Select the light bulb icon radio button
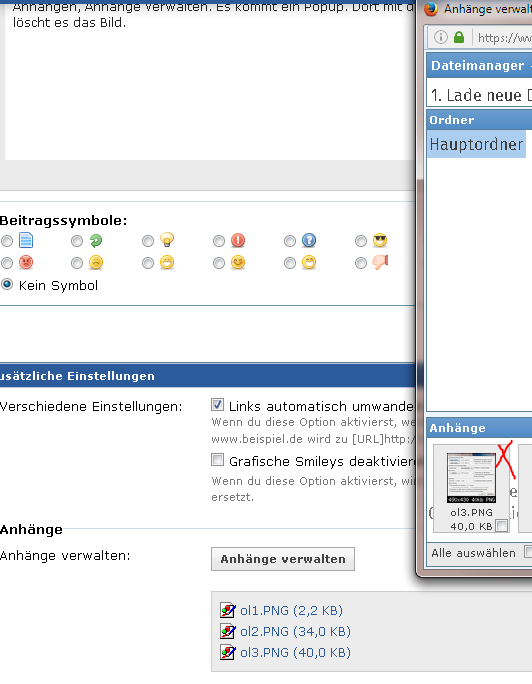Viewport: 532px width, 684px height. [148, 241]
